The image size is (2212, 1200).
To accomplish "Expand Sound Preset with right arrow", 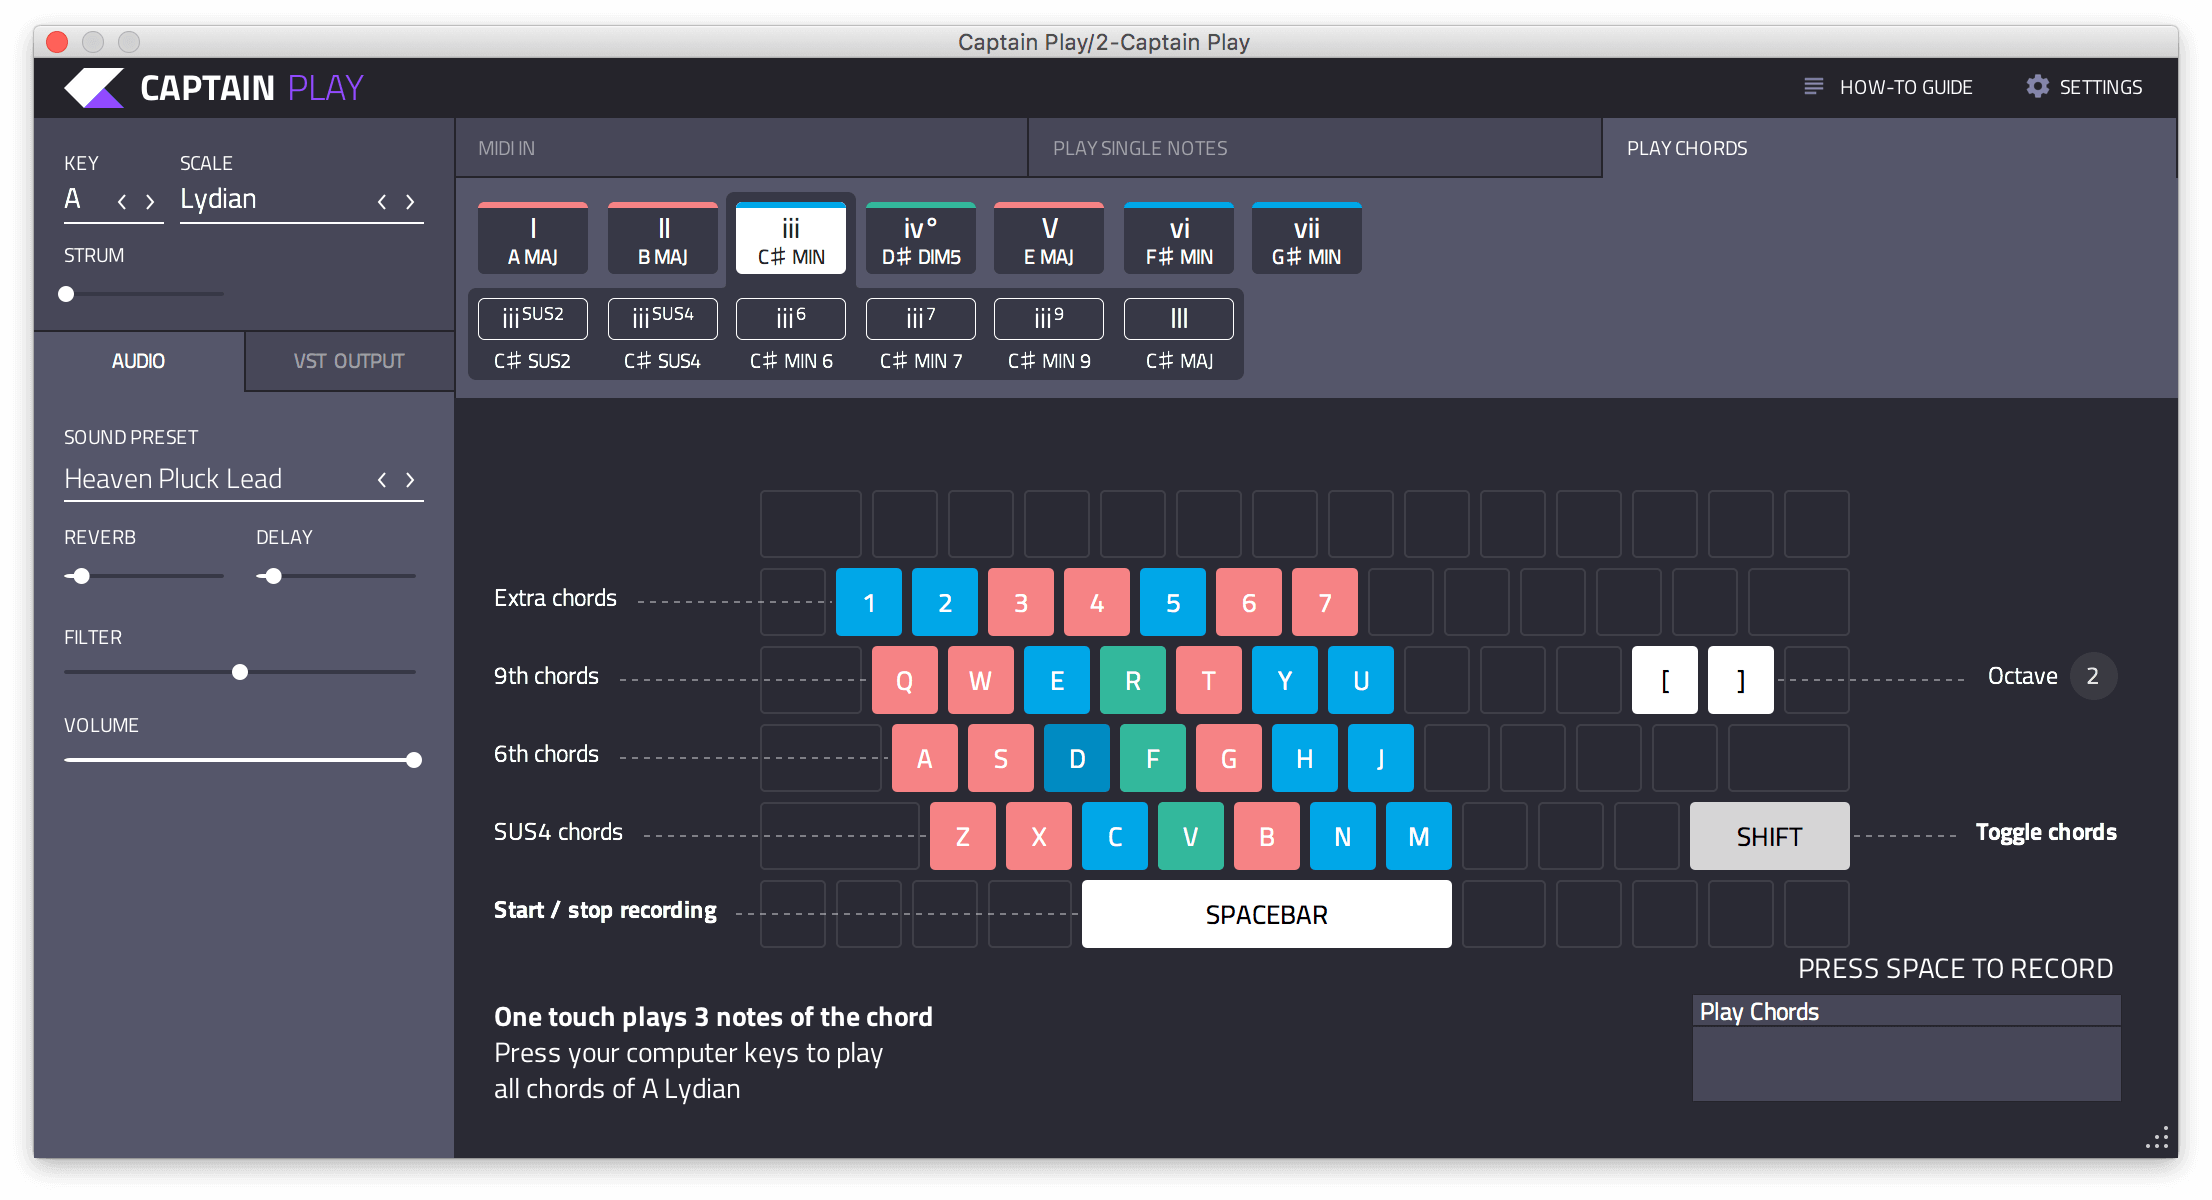I will pyautogui.click(x=412, y=477).
